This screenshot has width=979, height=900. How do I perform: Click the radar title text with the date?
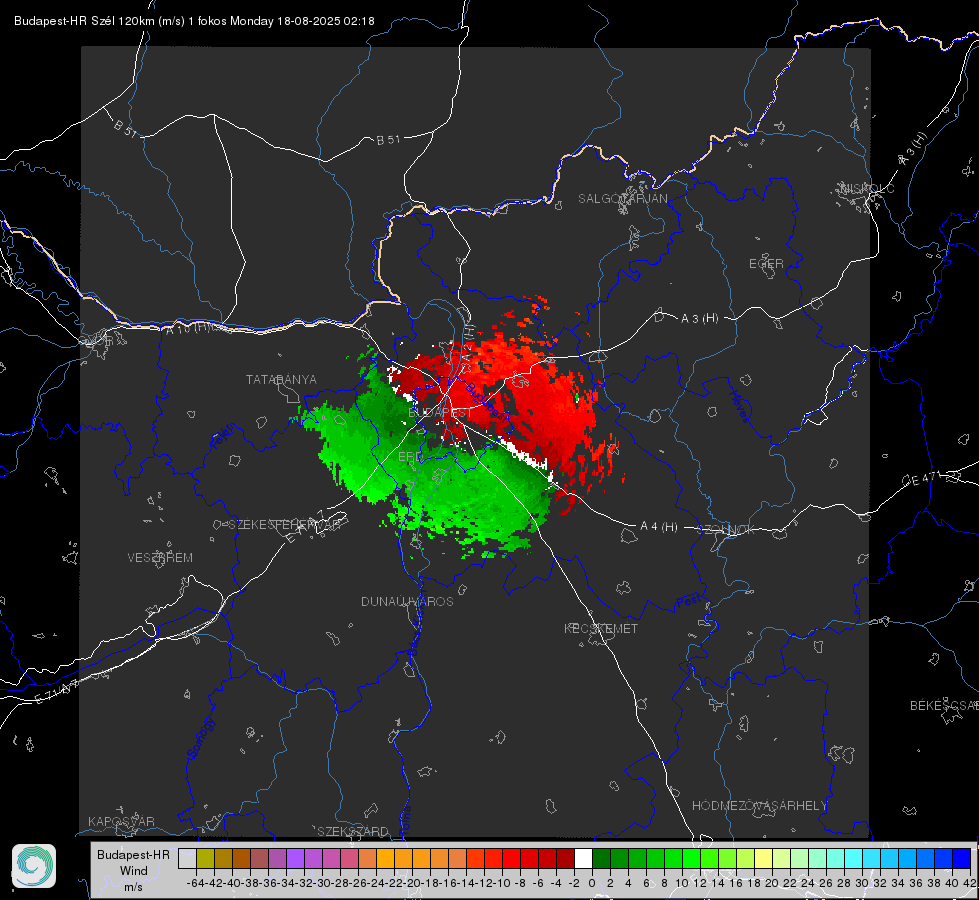194,21
